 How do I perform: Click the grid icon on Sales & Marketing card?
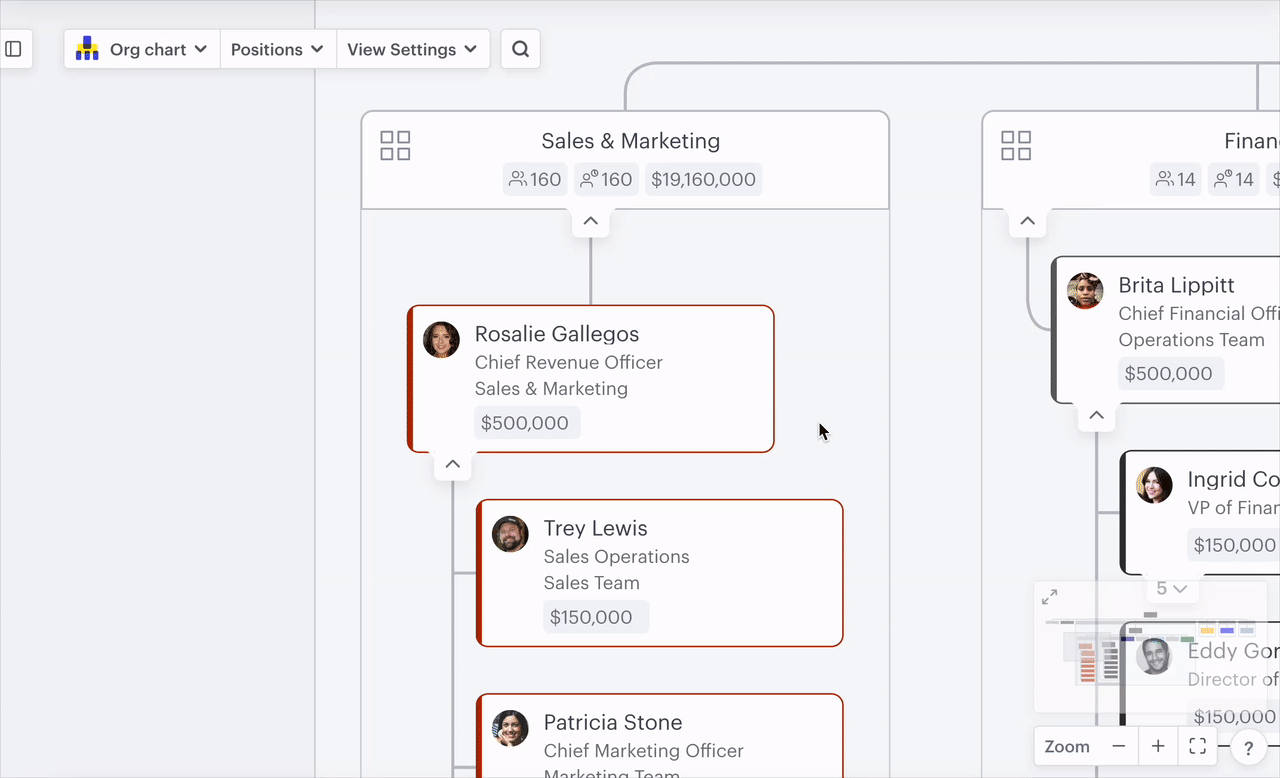[395, 145]
